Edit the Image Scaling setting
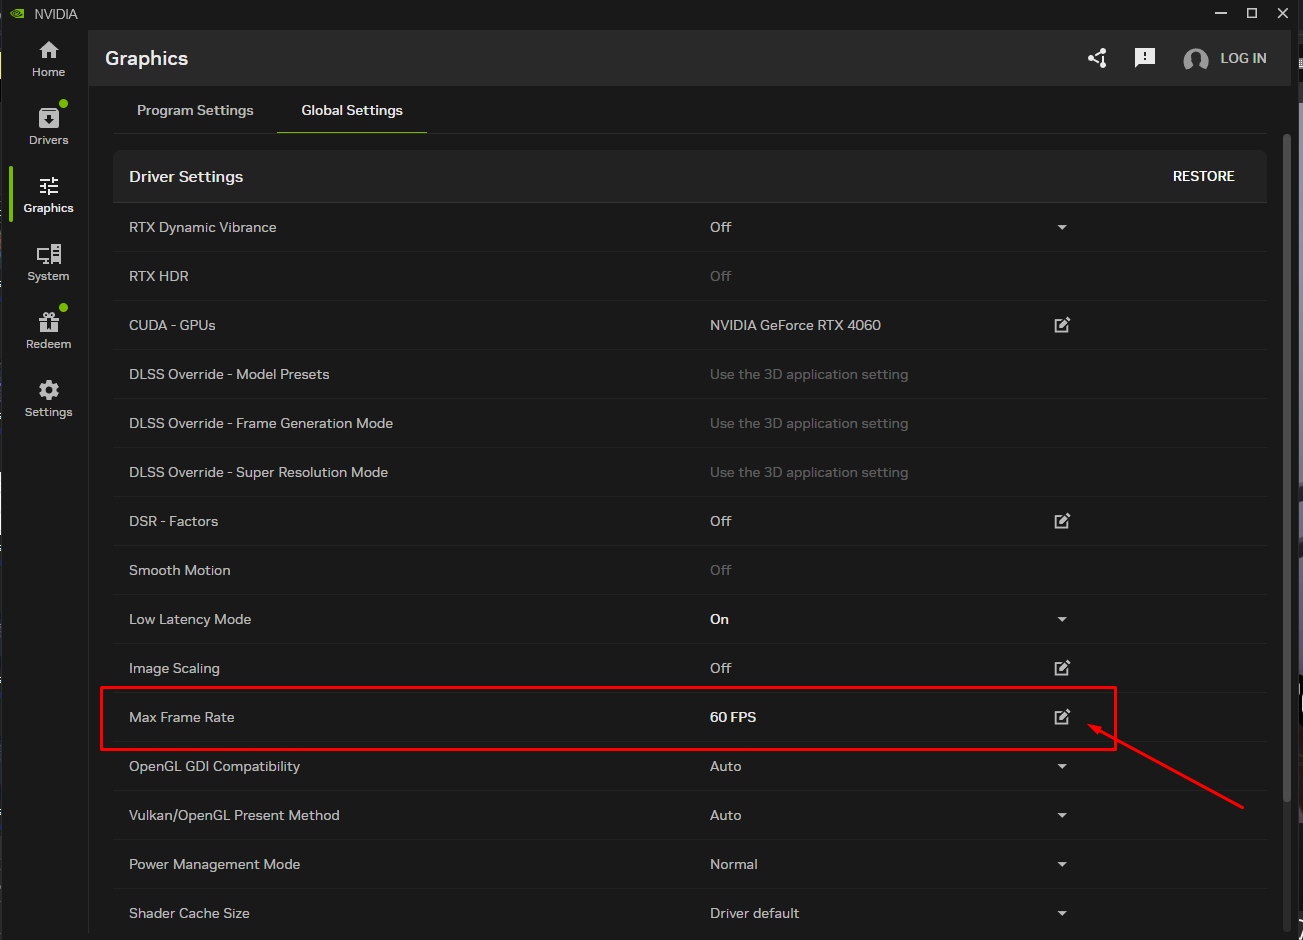This screenshot has width=1303, height=940. click(1062, 668)
